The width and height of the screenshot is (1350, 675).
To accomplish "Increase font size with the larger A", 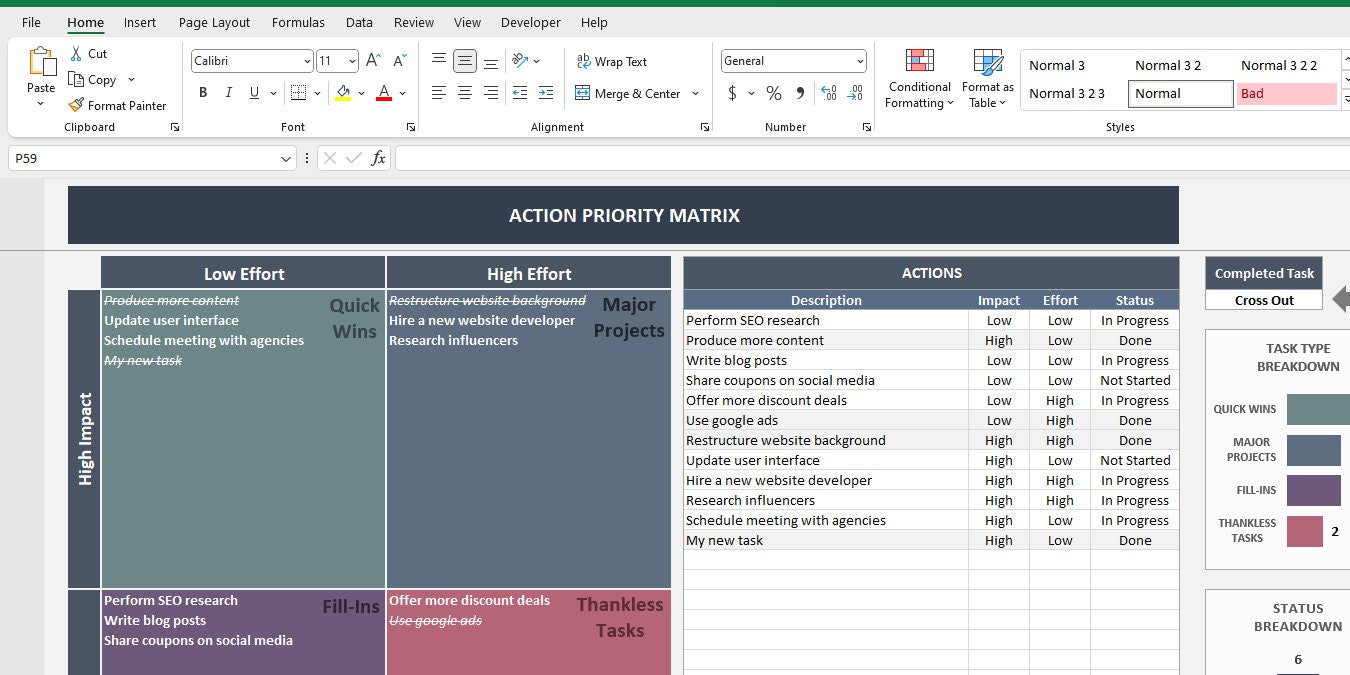I will pyautogui.click(x=373, y=61).
